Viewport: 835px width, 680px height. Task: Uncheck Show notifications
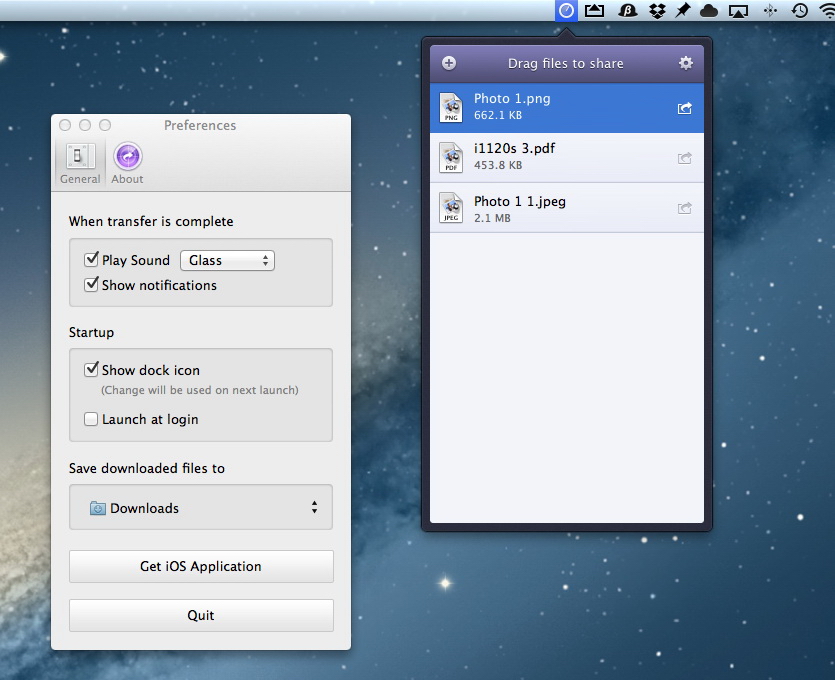click(x=92, y=285)
